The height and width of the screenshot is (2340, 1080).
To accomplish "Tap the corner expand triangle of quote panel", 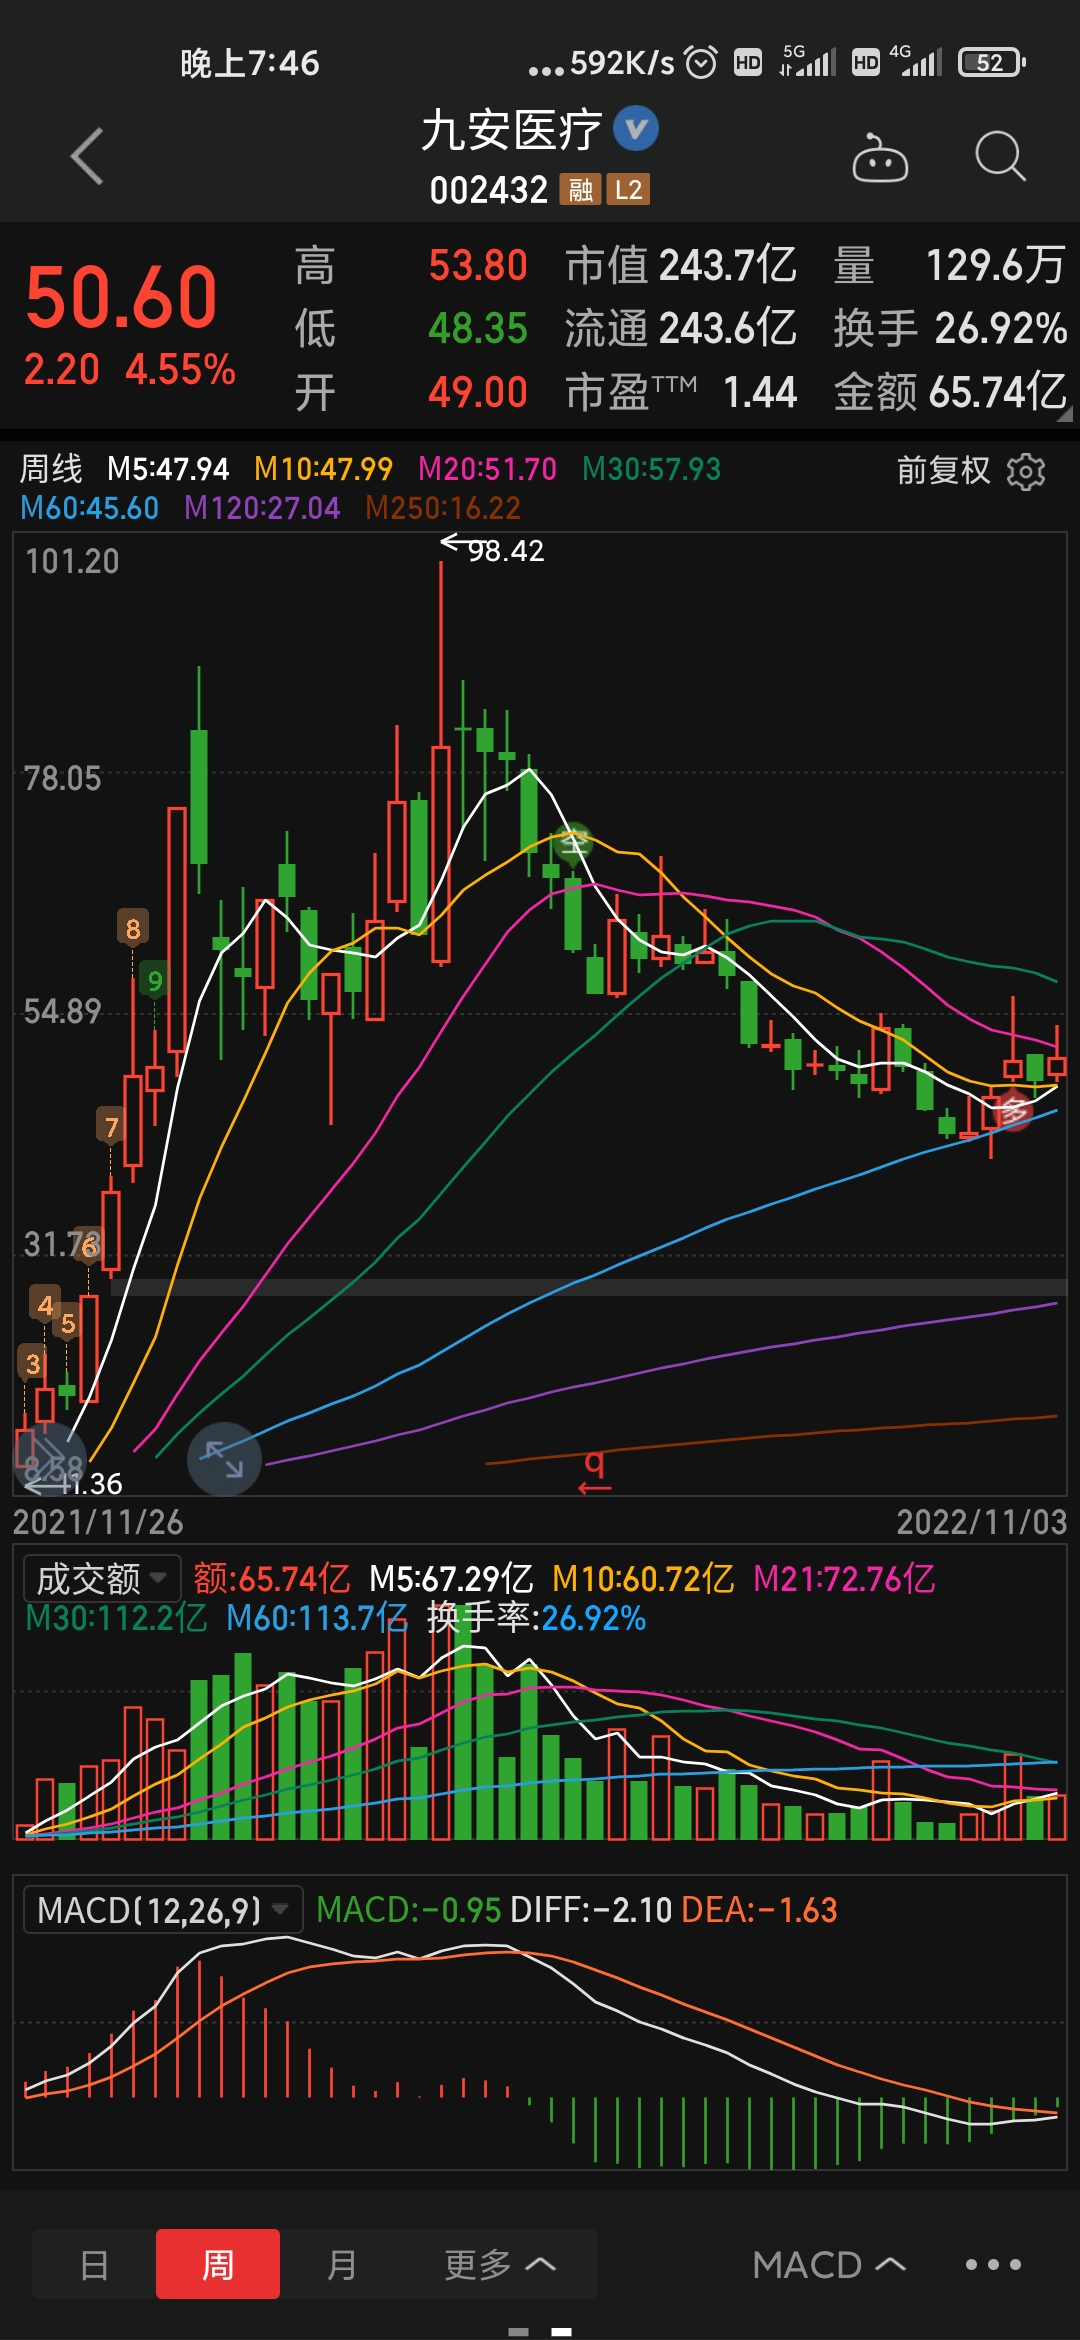I will 1064,413.
